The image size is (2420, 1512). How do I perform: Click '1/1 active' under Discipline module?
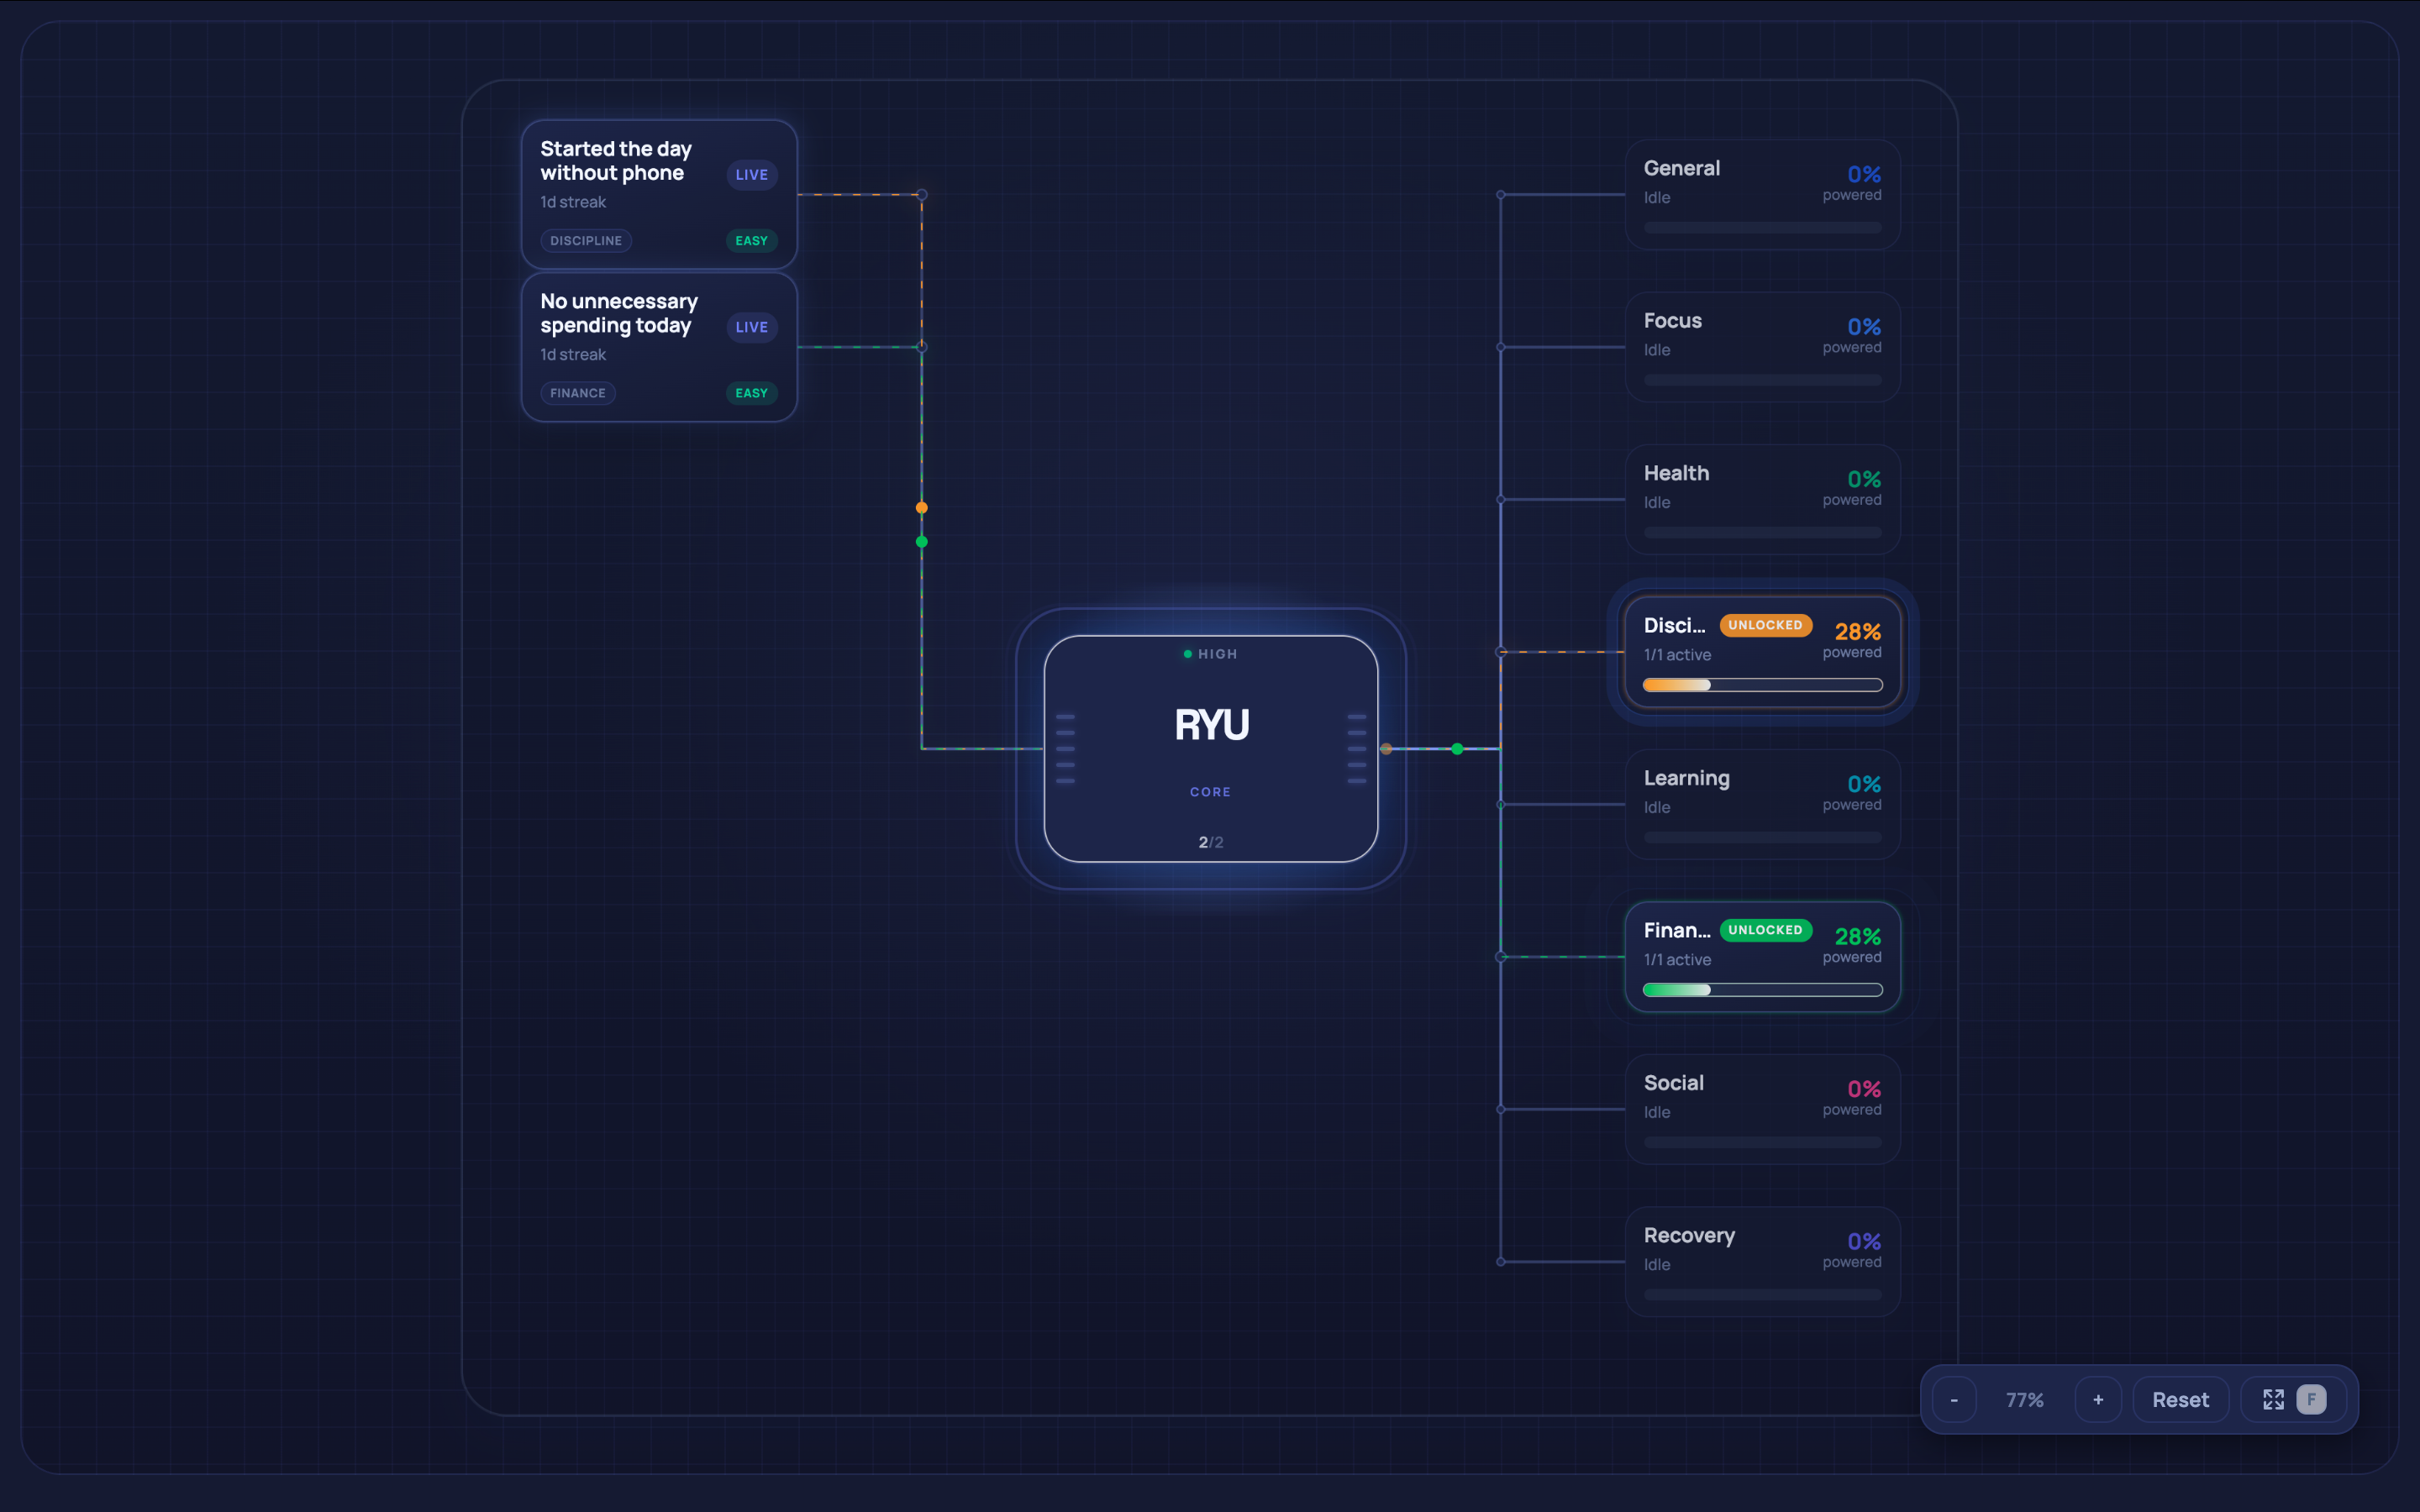[x=1677, y=655]
